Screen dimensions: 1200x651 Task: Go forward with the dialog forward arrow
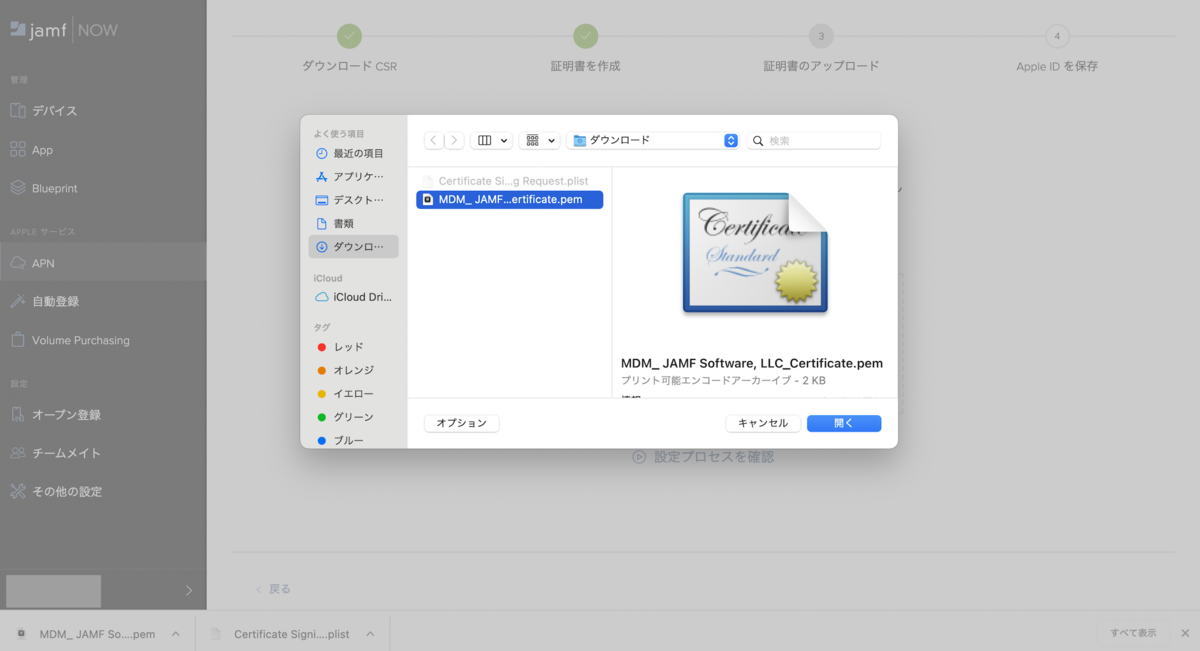point(454,141)
